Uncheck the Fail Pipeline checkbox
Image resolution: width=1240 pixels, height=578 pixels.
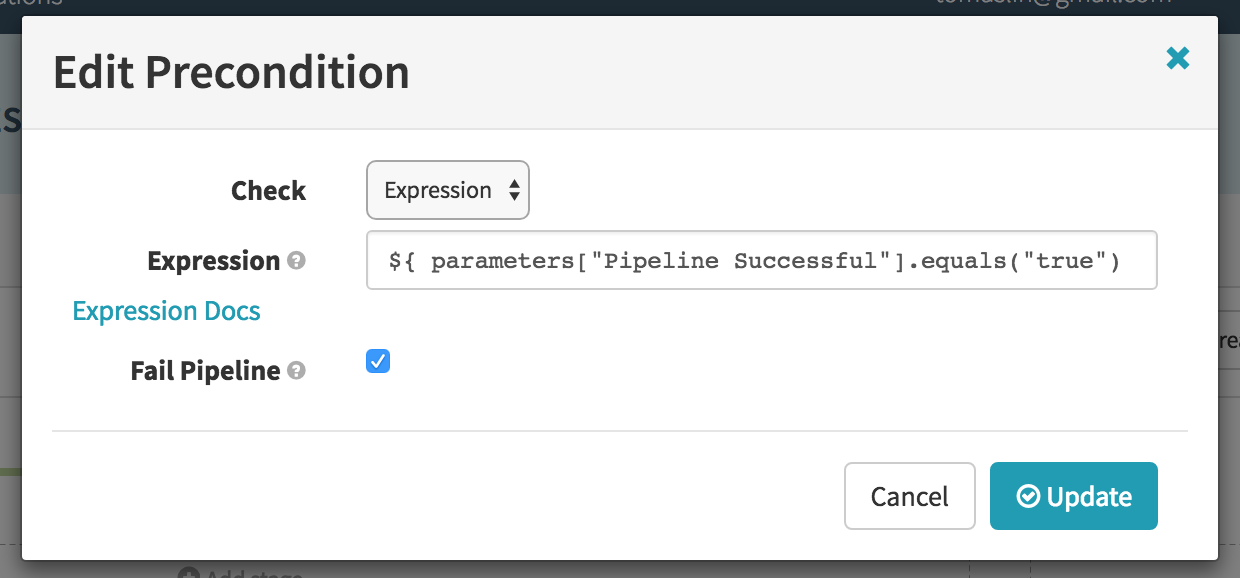click(378, 361)
